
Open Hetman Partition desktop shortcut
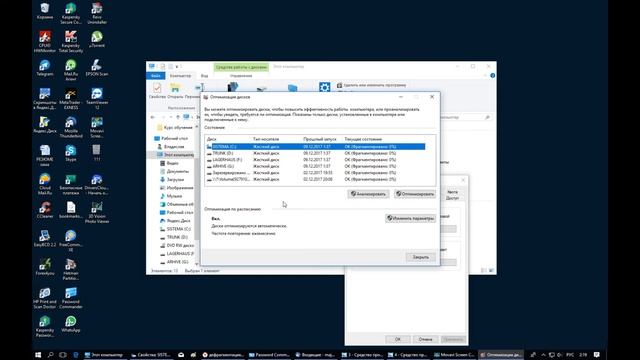[x=71, y=269]
